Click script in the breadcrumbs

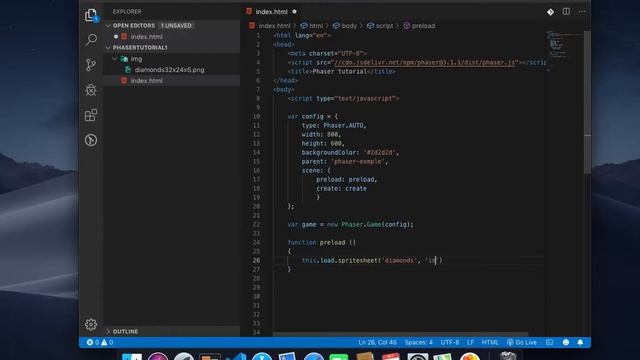pyautogui.click(x=384, y=26)
